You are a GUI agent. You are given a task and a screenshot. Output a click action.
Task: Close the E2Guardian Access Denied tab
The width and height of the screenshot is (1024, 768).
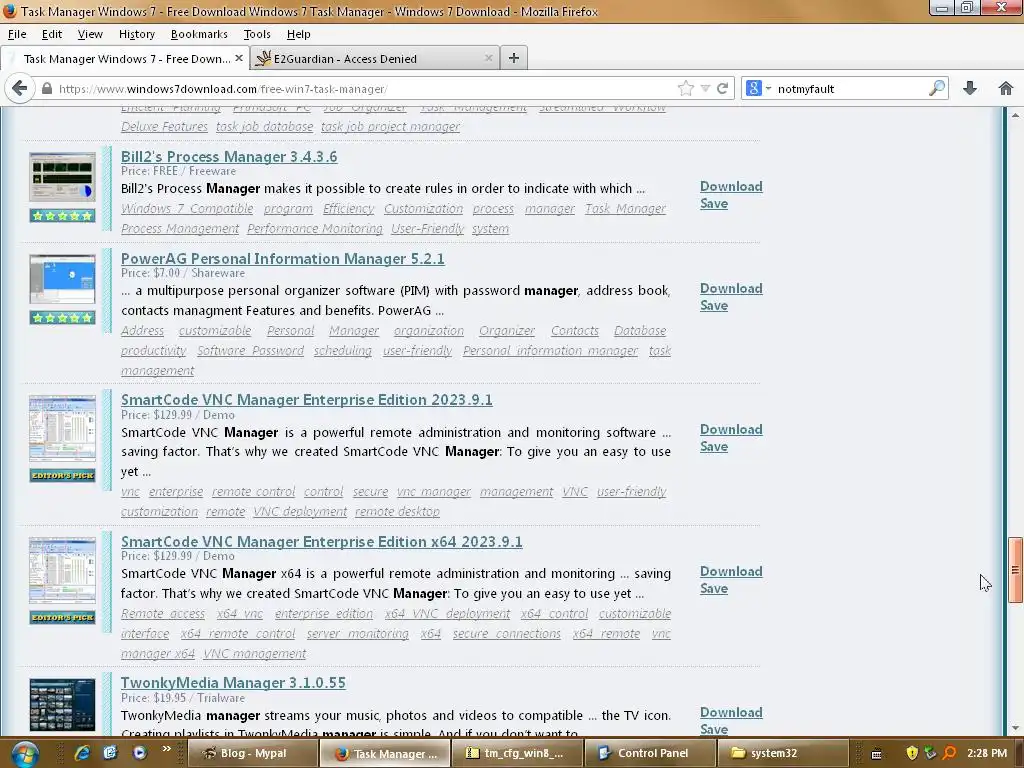[488, 58]
